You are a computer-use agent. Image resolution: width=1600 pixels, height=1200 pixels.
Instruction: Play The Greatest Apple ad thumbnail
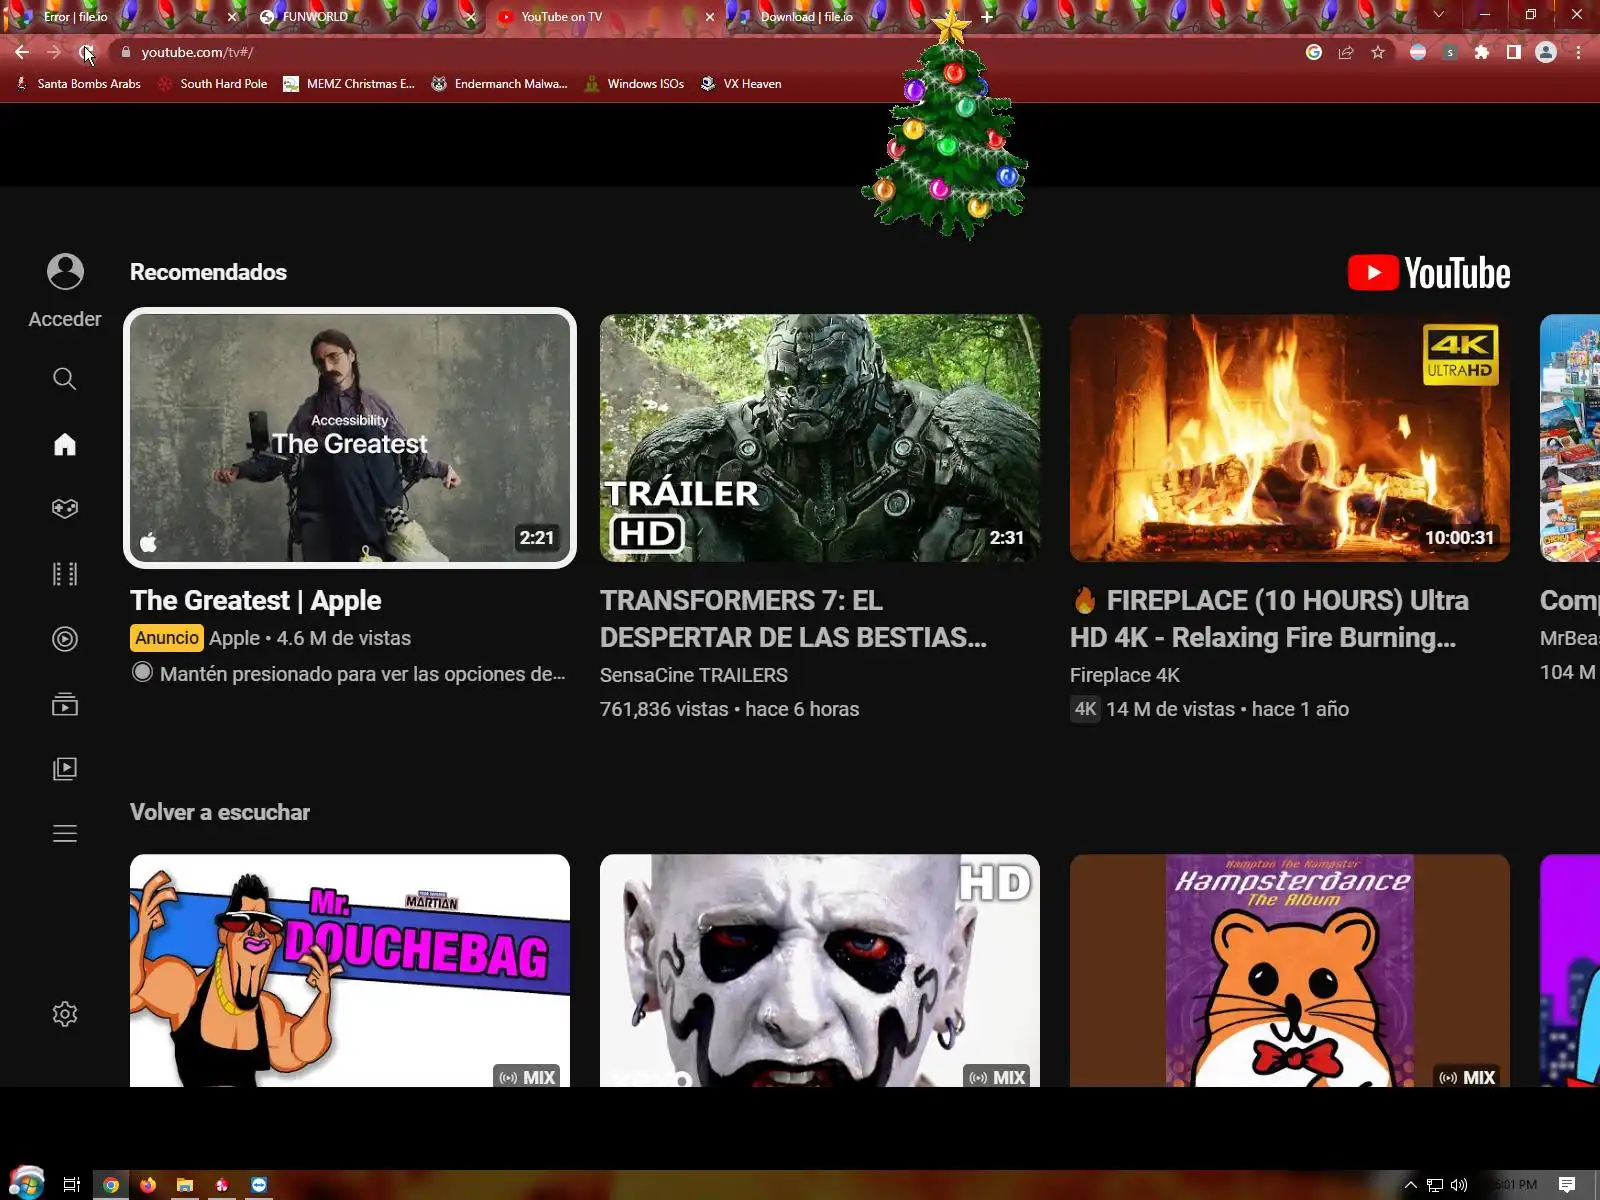(350, 438)
